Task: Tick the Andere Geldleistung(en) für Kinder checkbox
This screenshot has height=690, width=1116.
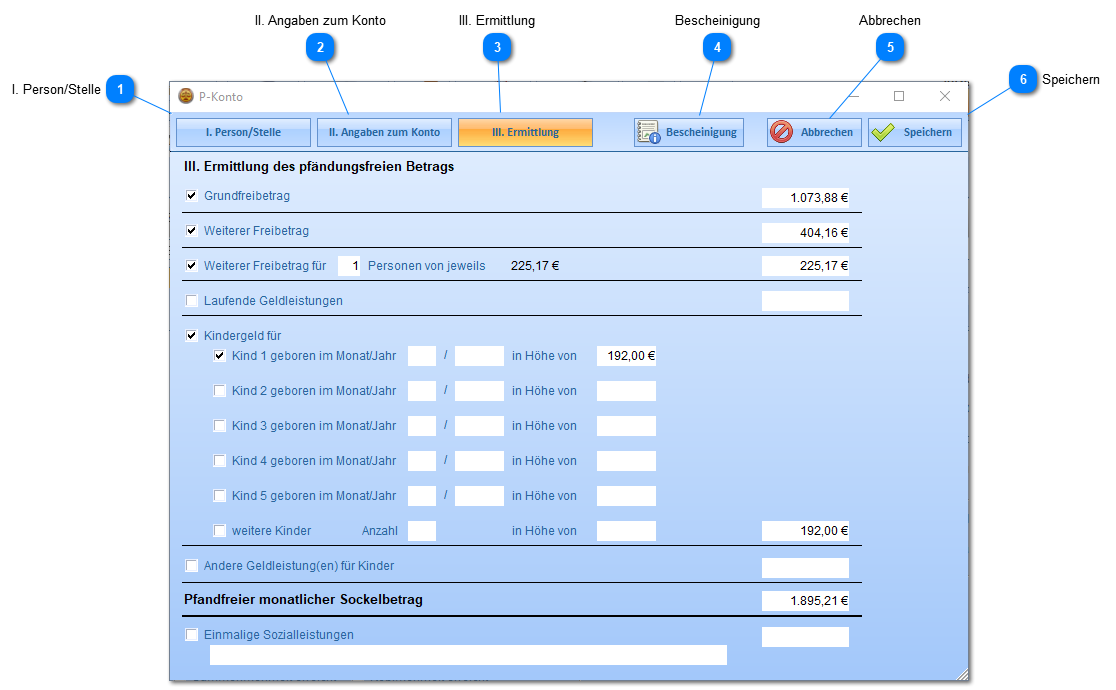Action: [x=192, y=566]
